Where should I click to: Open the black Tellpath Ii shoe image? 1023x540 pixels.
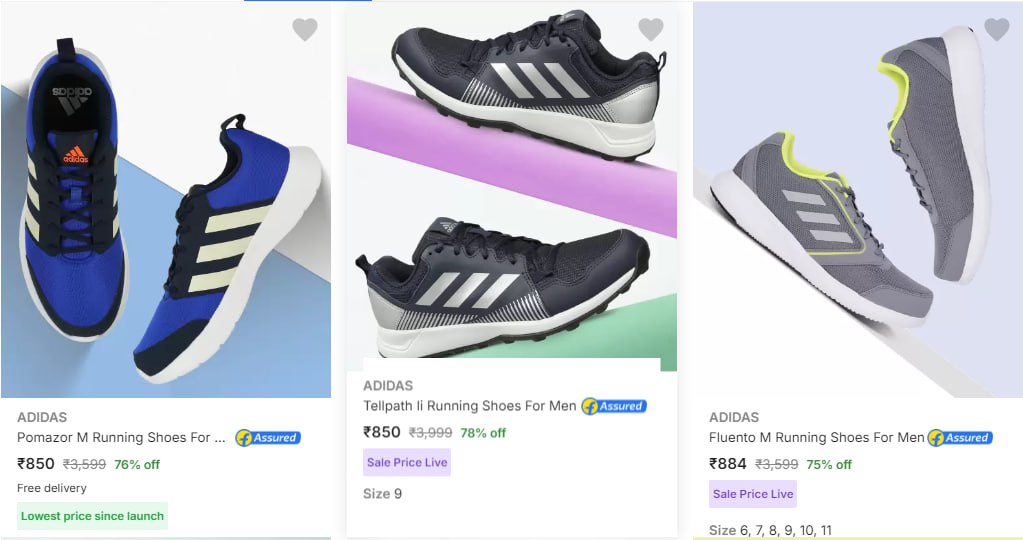(x=511, y=190)
